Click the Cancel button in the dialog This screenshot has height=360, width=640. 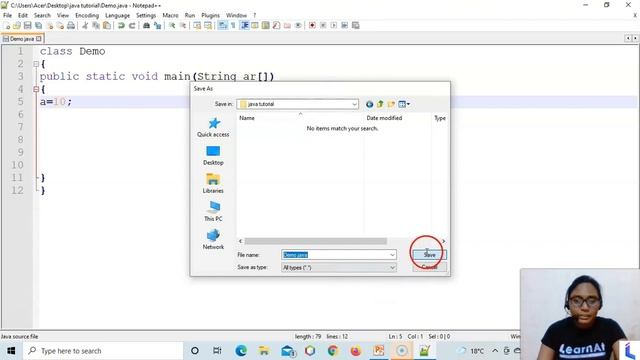click(x=429, y=267)
